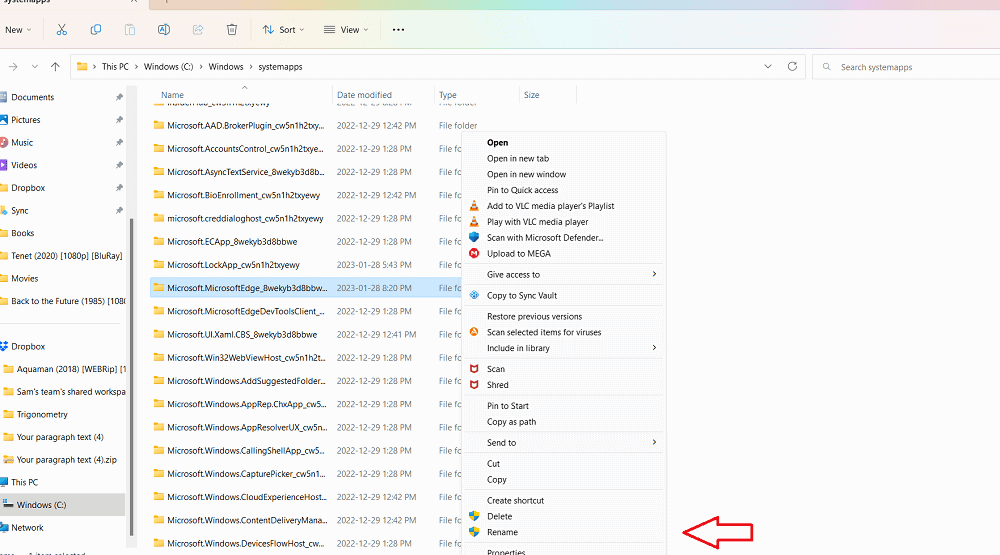This screenshot has height=555, width=1000.
Task: Click the Rename icon in toolbar
Action: tap(164, 29)
